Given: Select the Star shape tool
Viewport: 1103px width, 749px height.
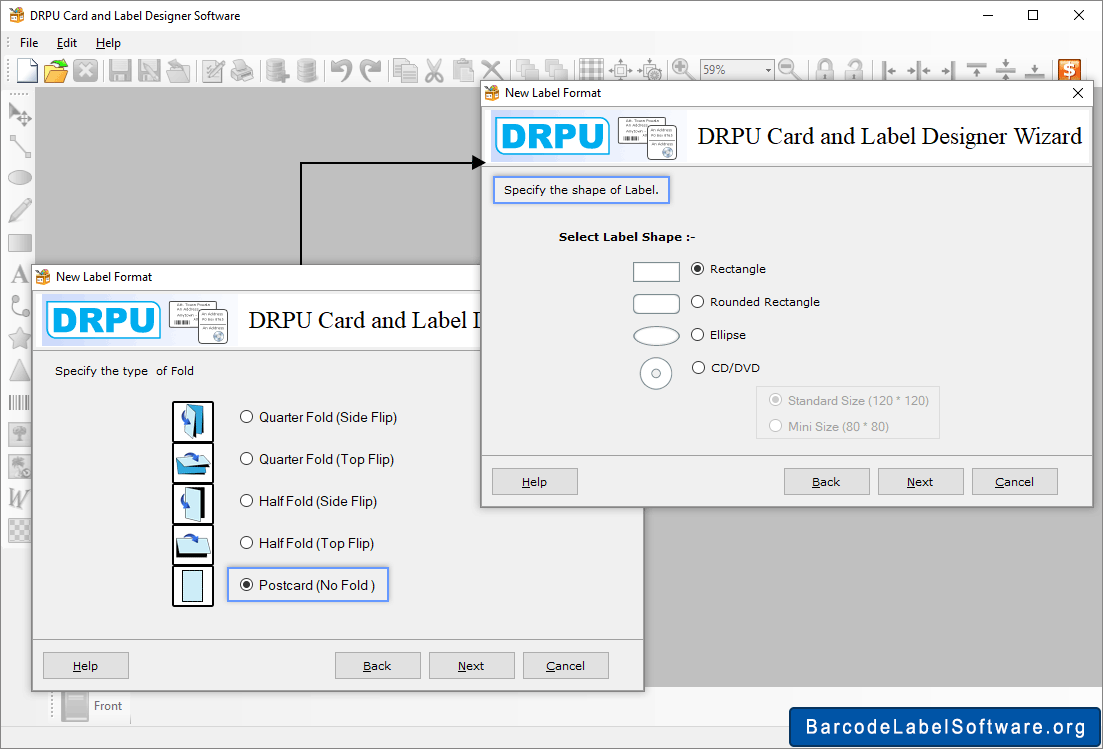Looking at the screenshot, I should tap(20, 338).
